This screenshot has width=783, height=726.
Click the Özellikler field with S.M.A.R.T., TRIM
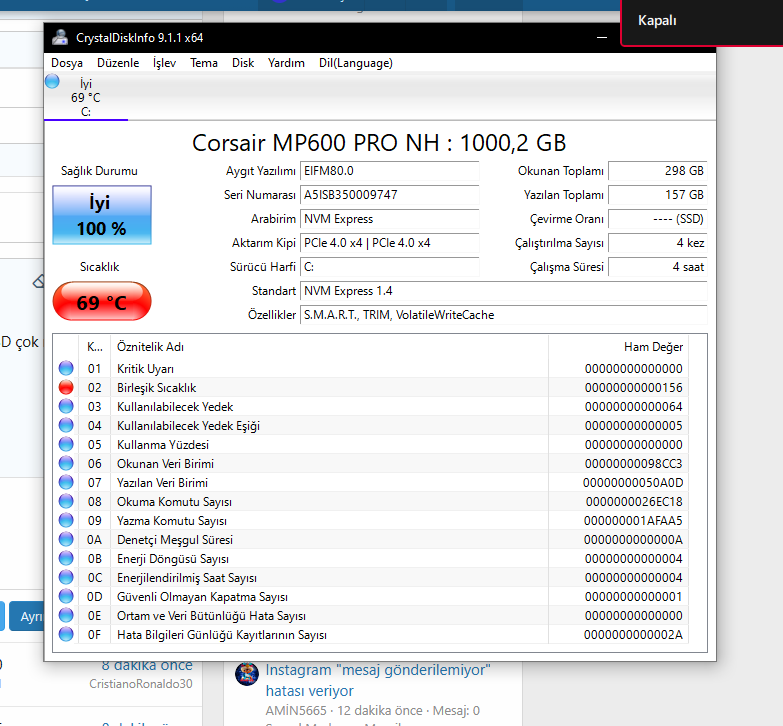(x=503, y=315)
